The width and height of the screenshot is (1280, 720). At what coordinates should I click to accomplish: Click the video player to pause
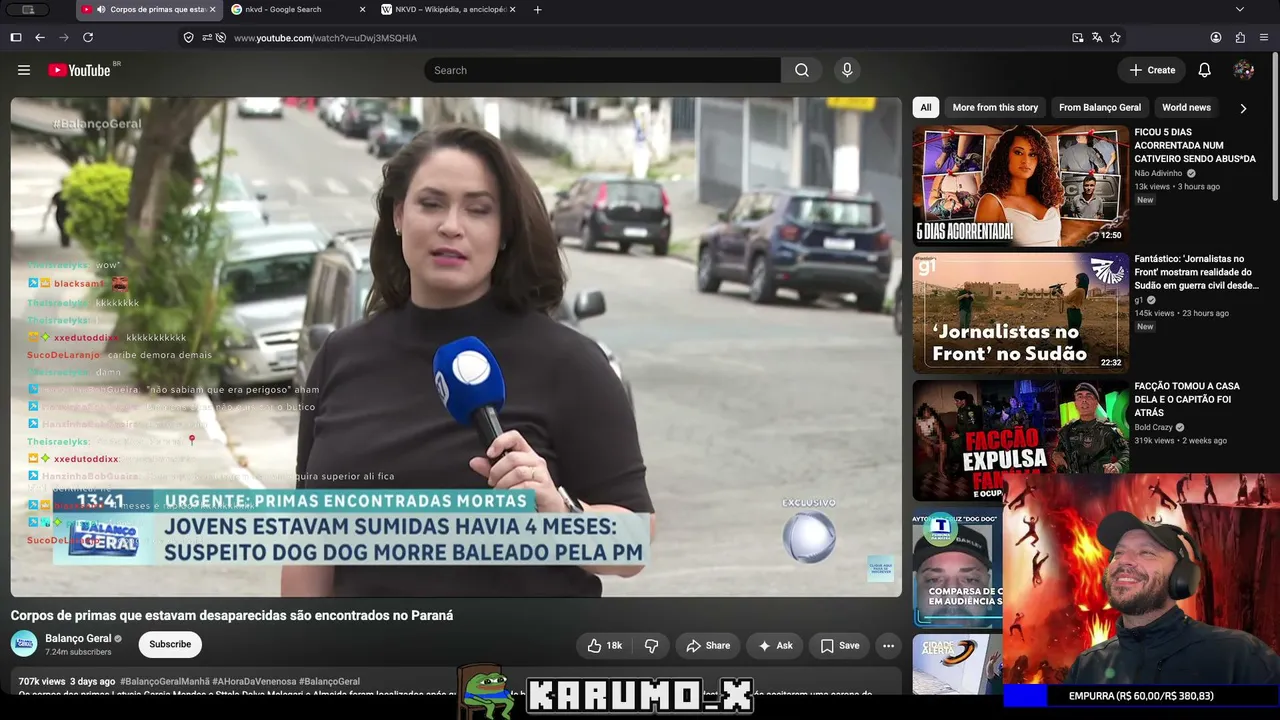click(x=456, y=347)
